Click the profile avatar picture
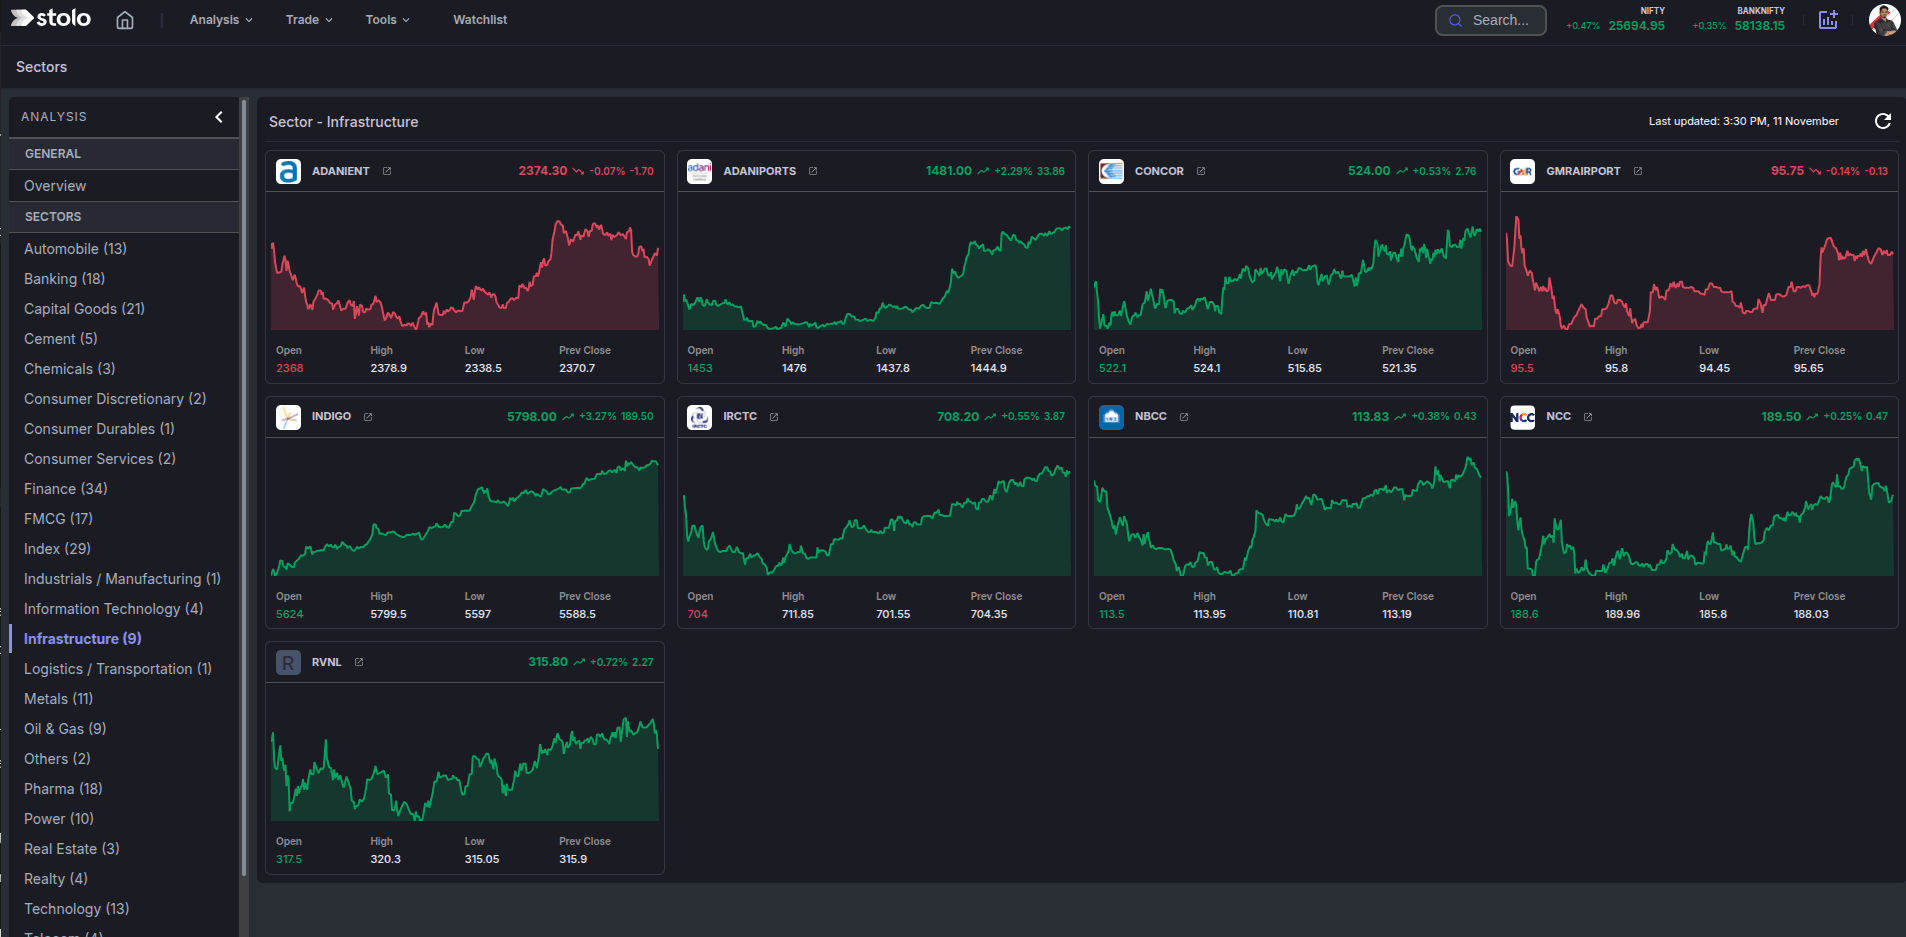1906x937 pixels. point(1884,19)
